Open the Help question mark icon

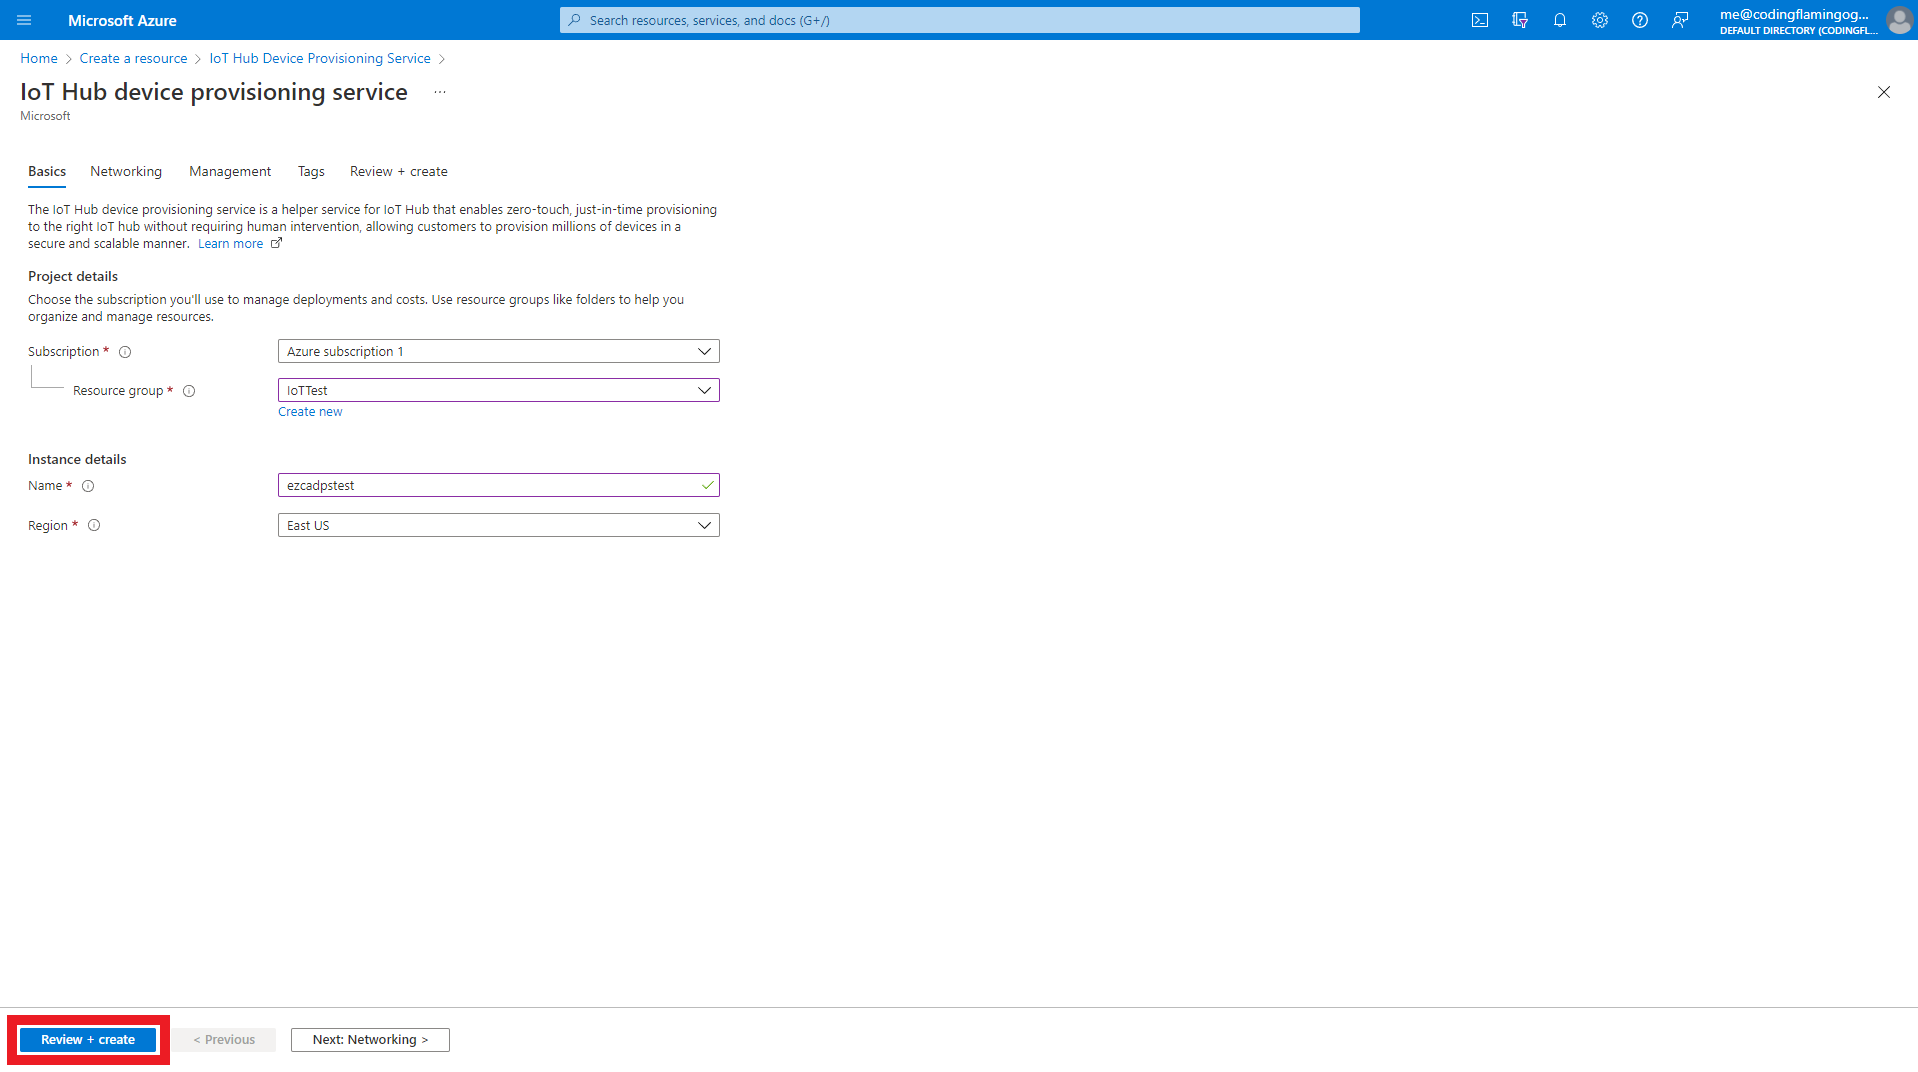(1640, 20)
